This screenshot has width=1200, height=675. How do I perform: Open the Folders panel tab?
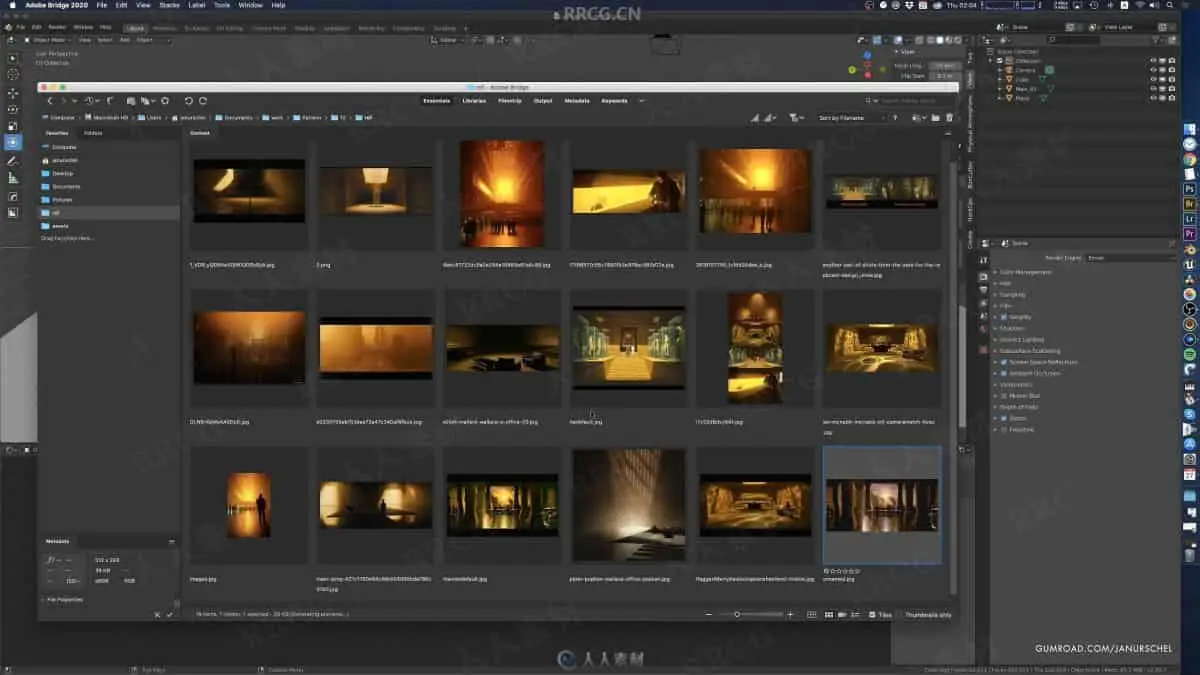tap(93, 132)
